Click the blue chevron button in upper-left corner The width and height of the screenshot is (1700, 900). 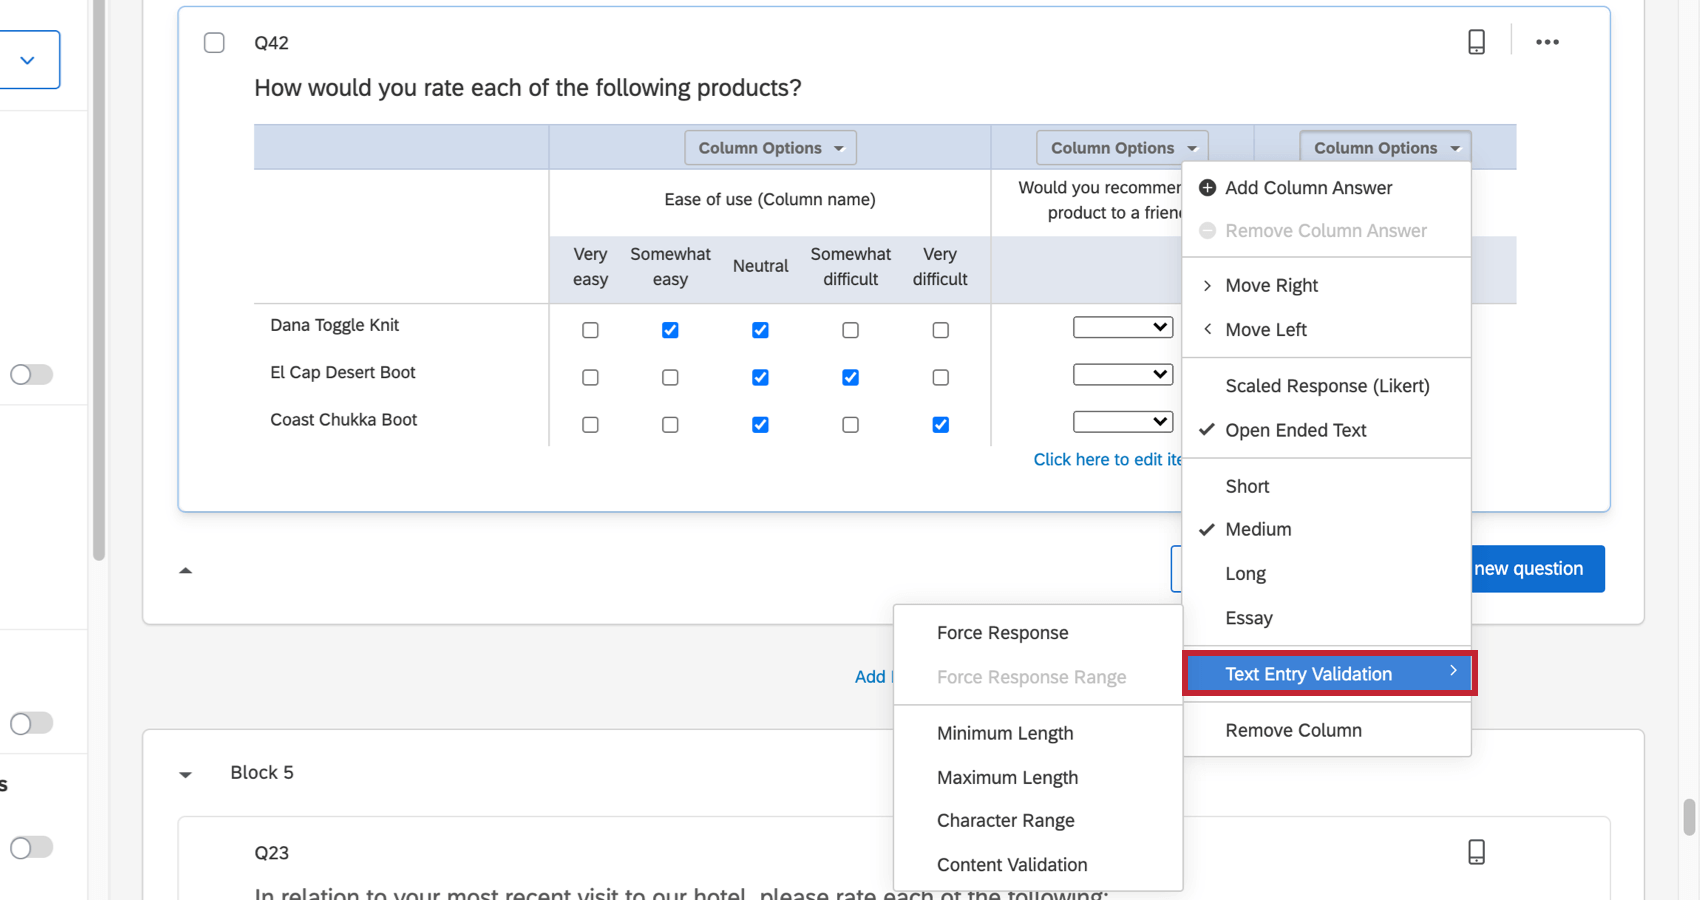point(28,59)
